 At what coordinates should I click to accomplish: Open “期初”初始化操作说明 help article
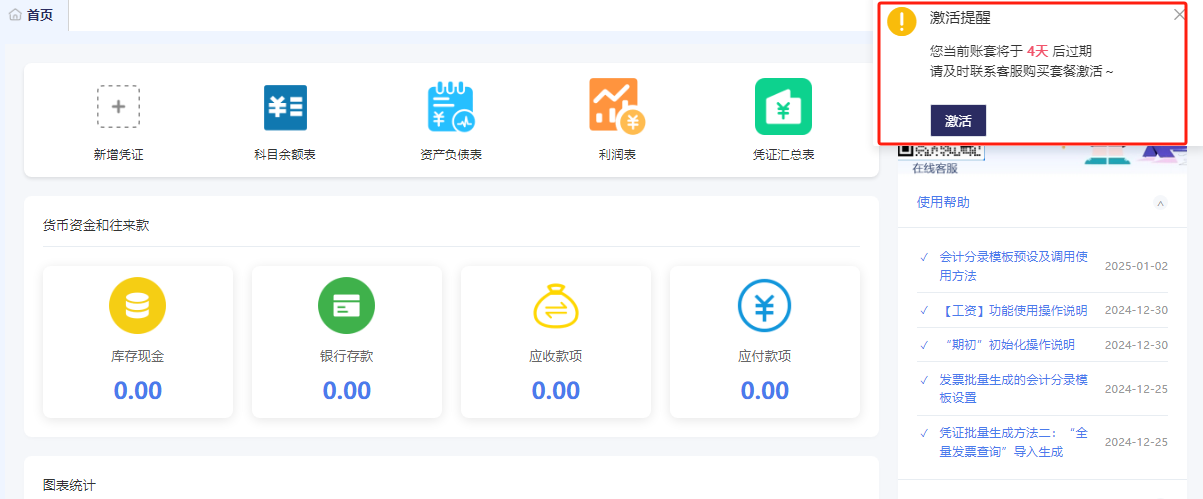tap(1007, 345)
